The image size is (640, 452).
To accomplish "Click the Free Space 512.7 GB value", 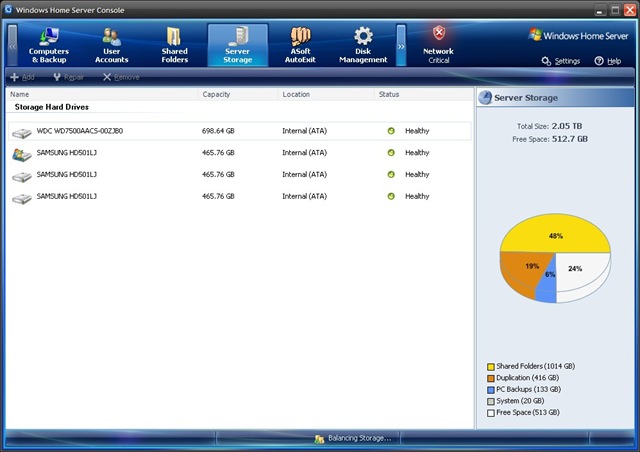I will click(570, 139).
